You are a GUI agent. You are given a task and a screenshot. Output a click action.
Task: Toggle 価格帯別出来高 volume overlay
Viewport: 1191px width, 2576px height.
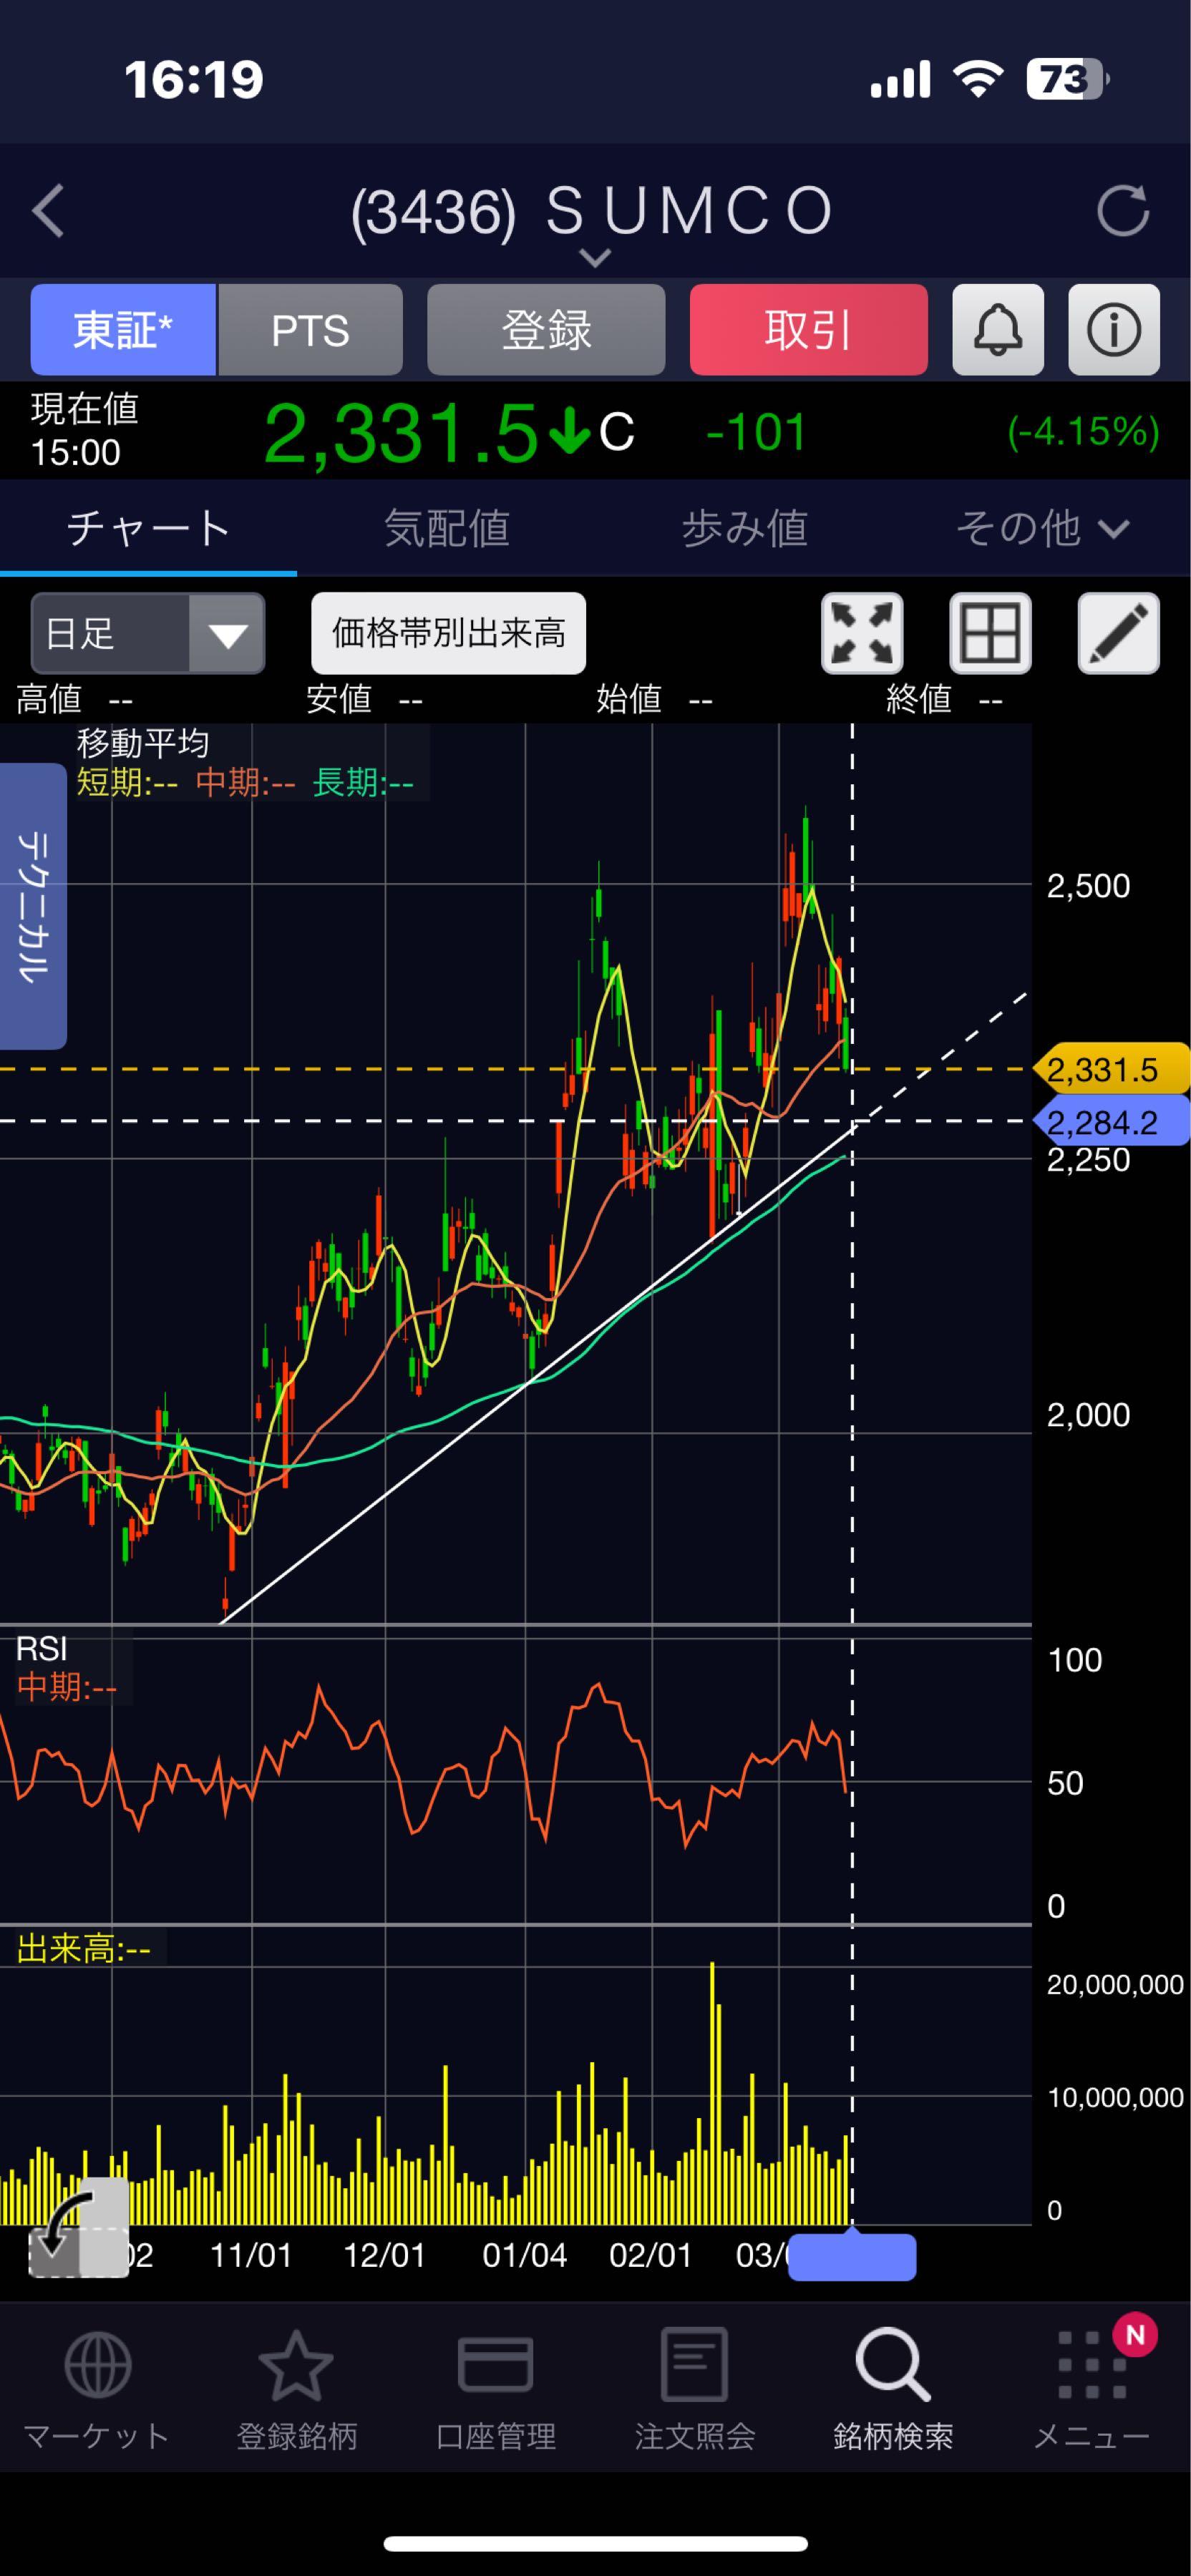tap(448, 633)
